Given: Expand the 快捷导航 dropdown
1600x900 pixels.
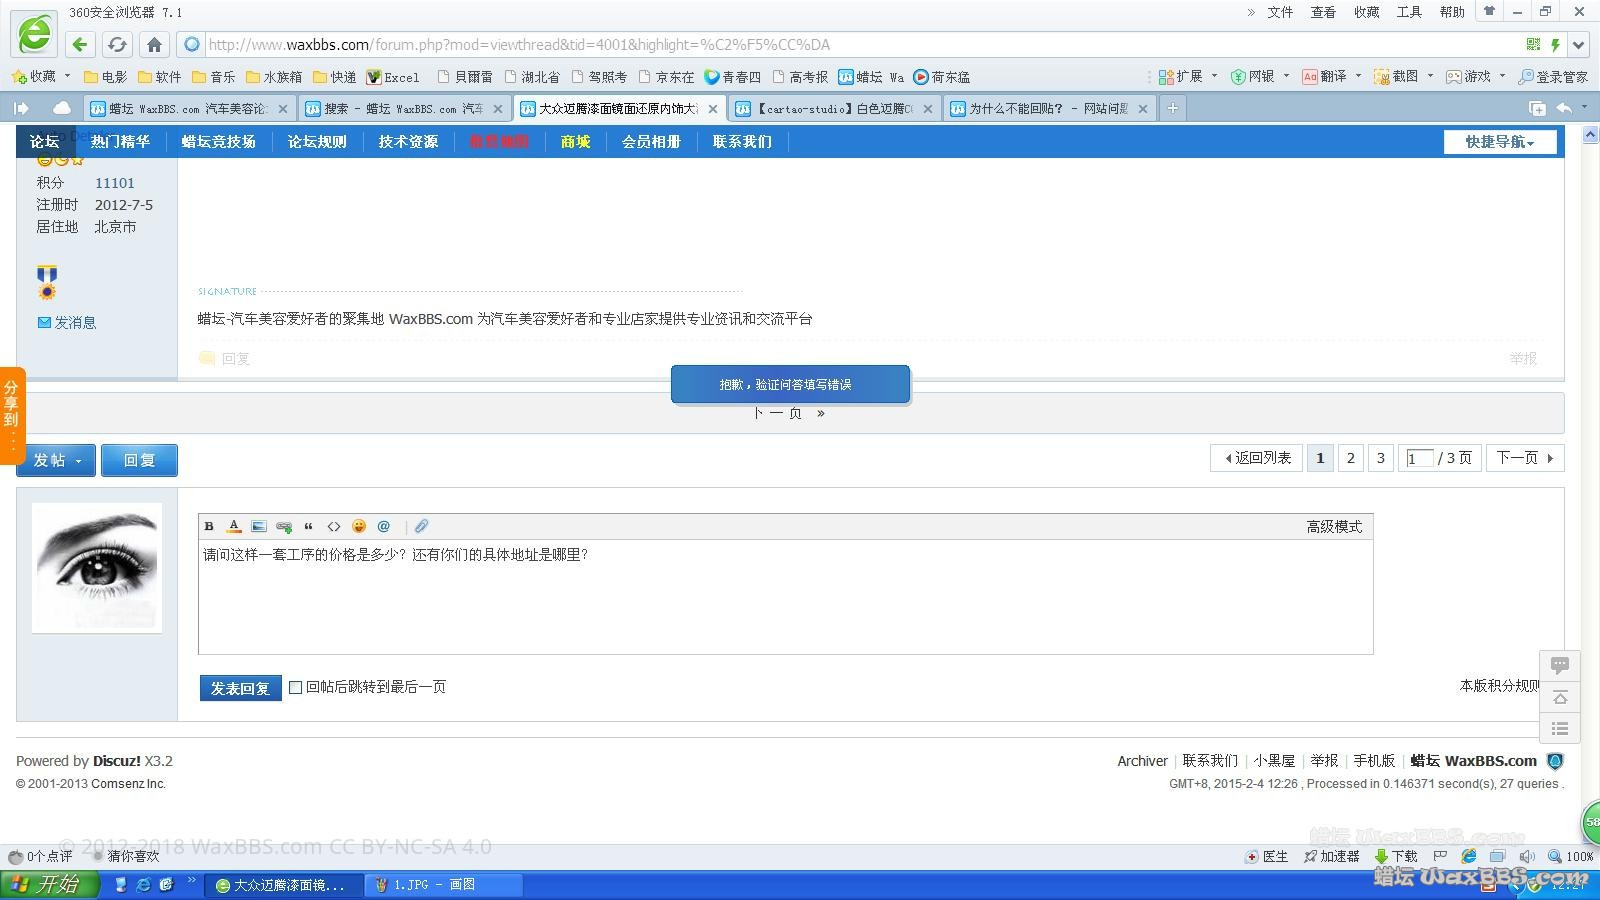Looking at the screenshot, I should [x=1499, y=142].
